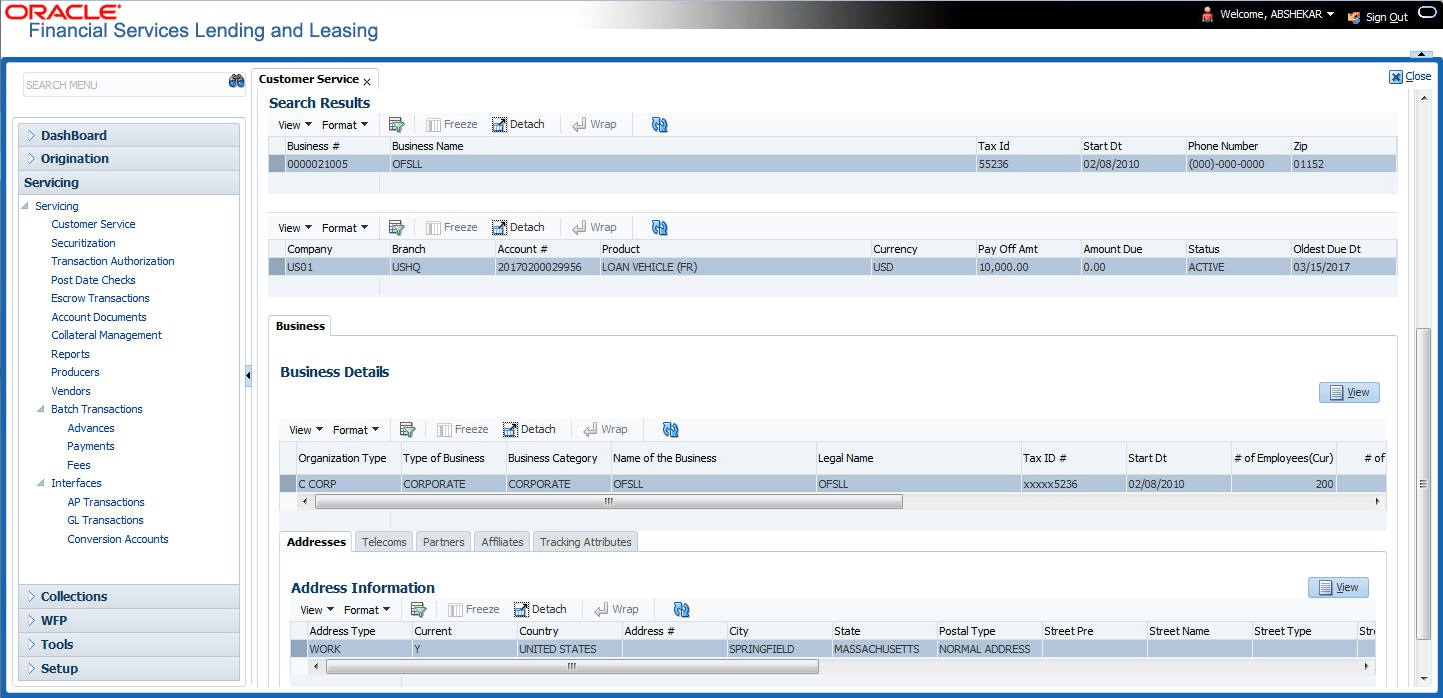The height and width of the screenshot is (698, 1443).
Task: Click Query by Example icon in Business Details toolbar
Action: [407, 429]
